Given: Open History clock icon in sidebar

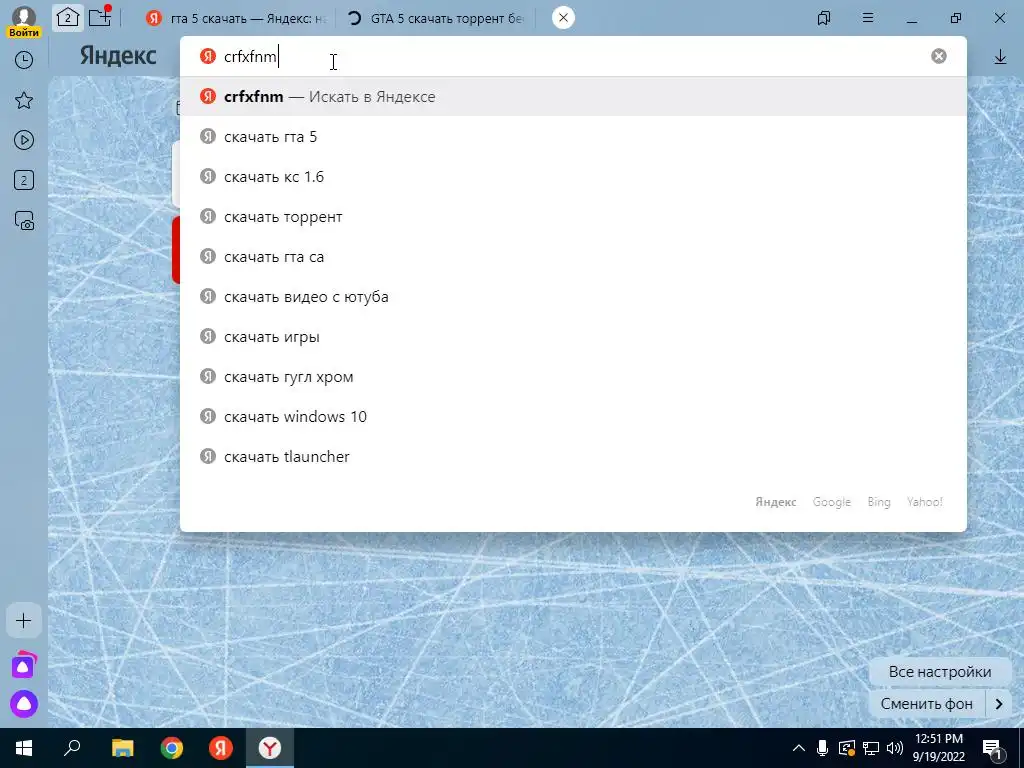Looking at the screenshot, I should tap(24, 60).
